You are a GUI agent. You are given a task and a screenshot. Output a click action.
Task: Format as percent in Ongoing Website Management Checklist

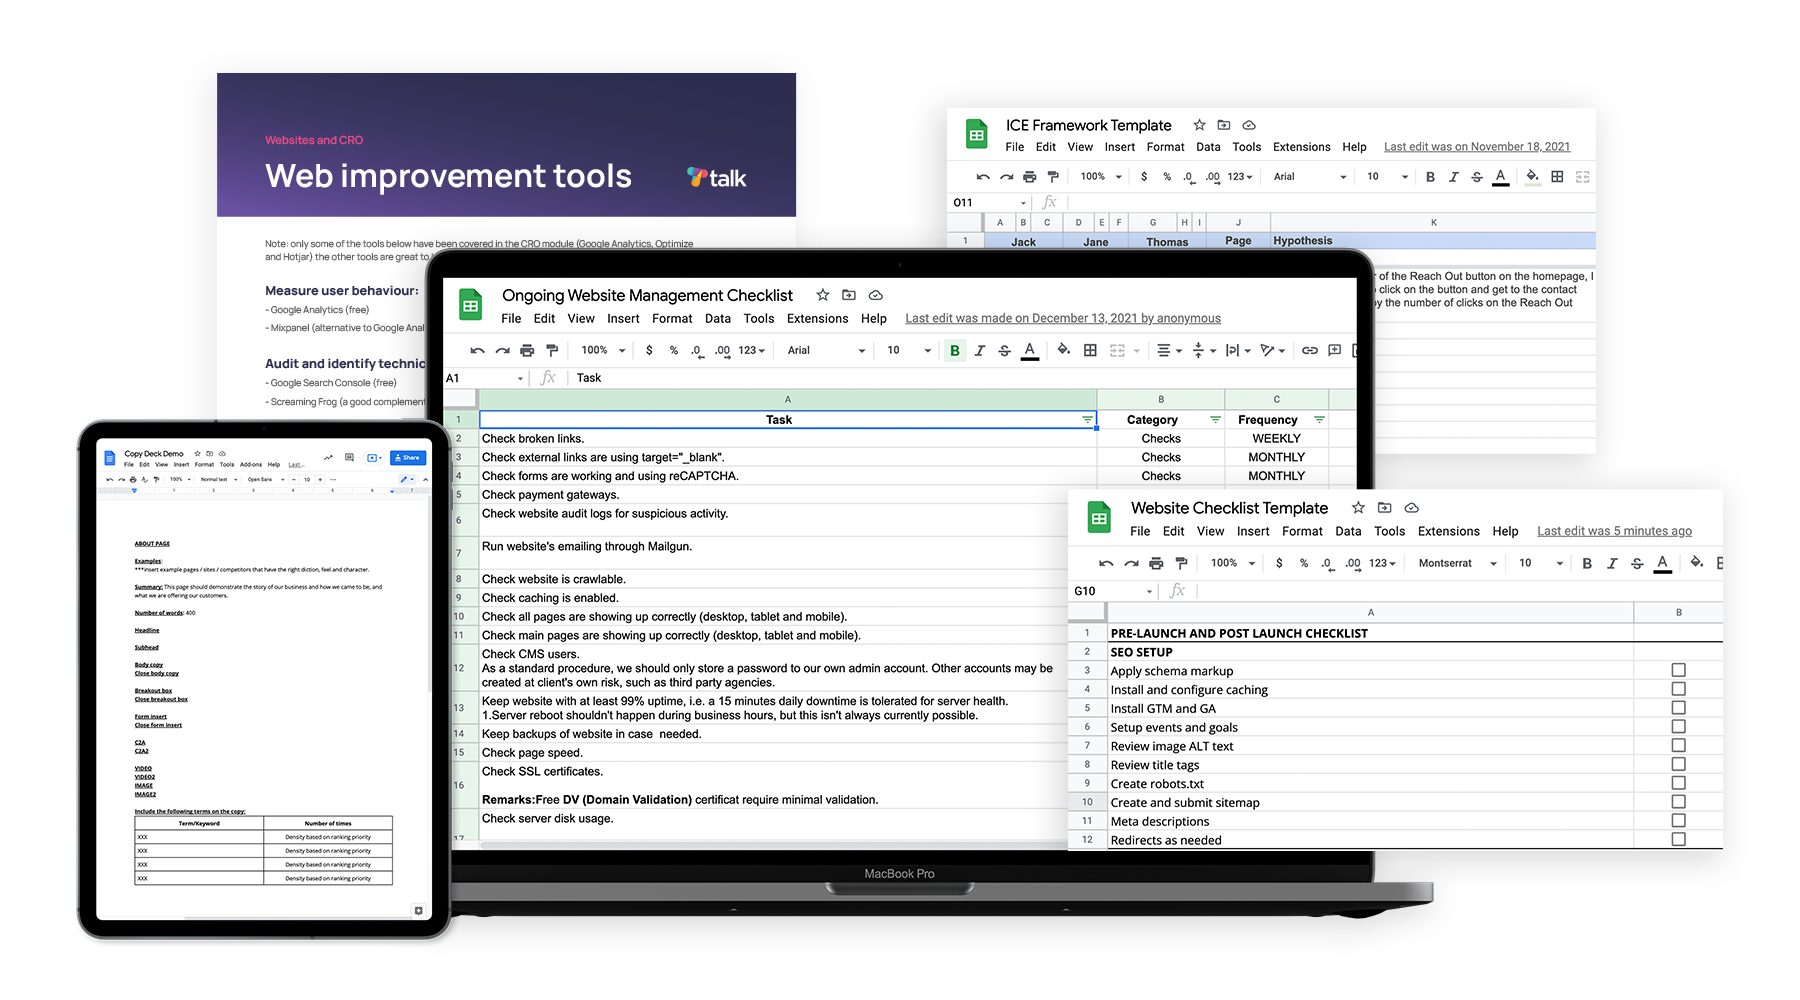(x=674, y=351)
